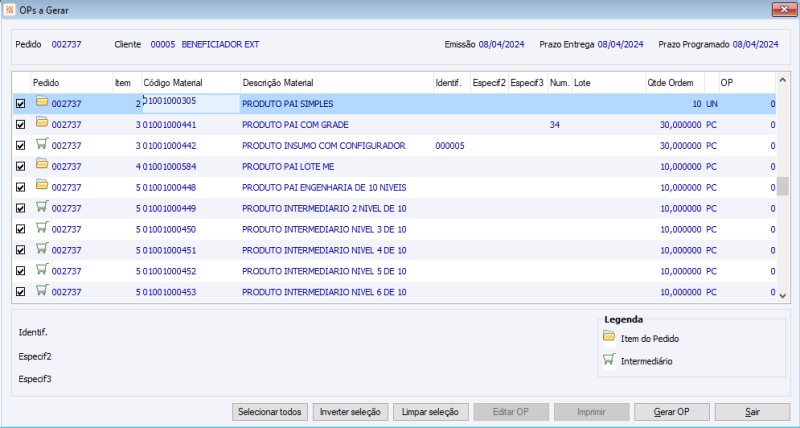The image size is (800, 428).
Task: Uncheck the PRODUTO PAI SIMPLES row checkbox
Action: (x=20, y=104)
